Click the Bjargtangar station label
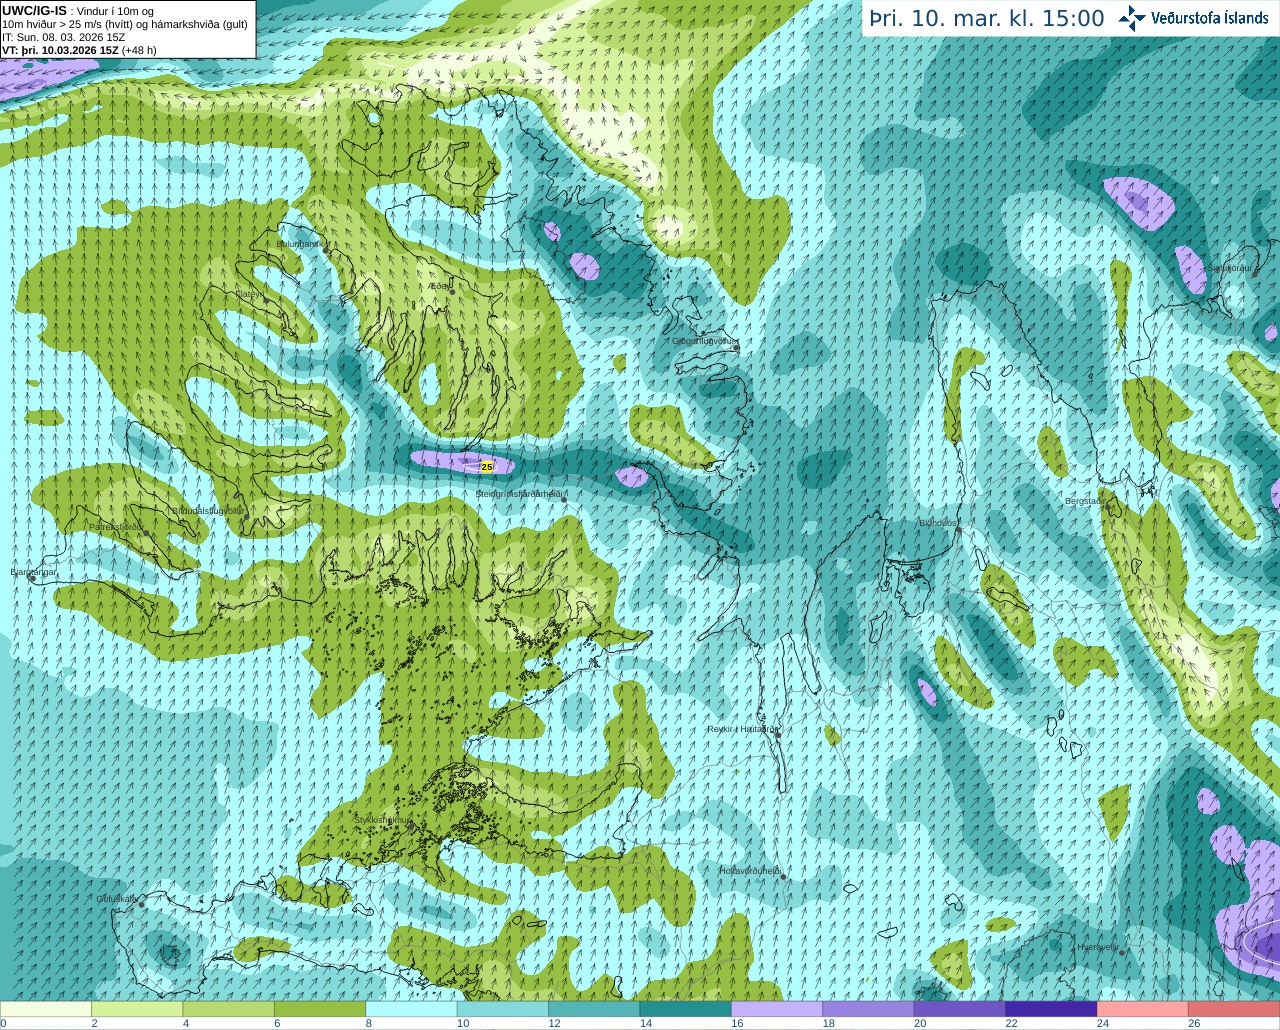 pos(33,572)
